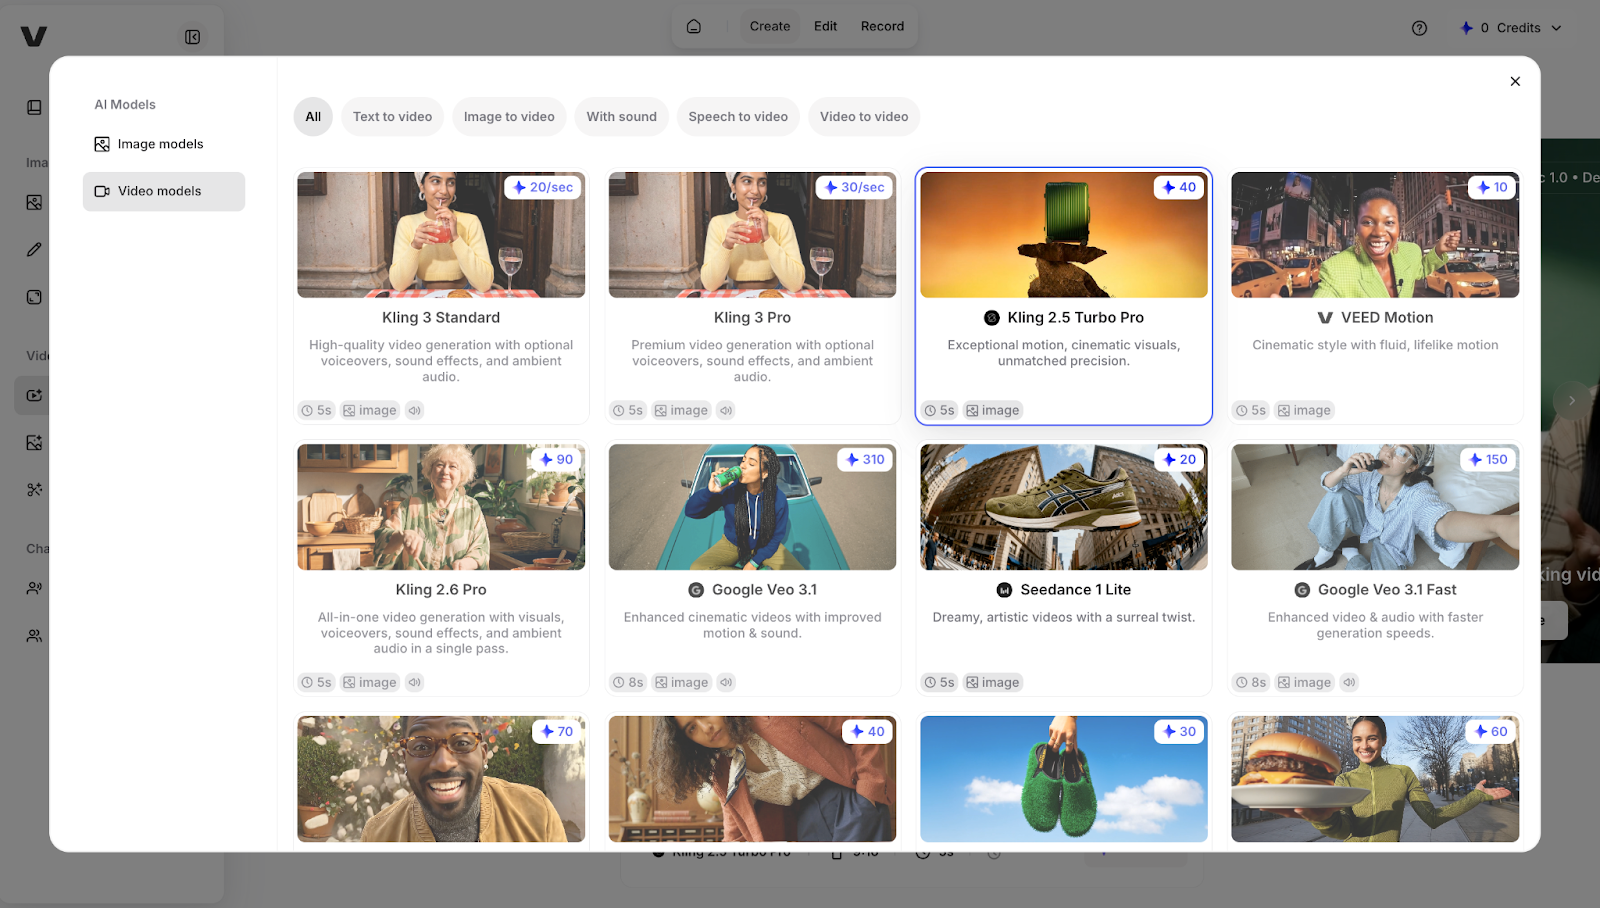Viewport: 1600px width, 908px height.
Task: Switch to the Edit tab
Action: point(825,27)
